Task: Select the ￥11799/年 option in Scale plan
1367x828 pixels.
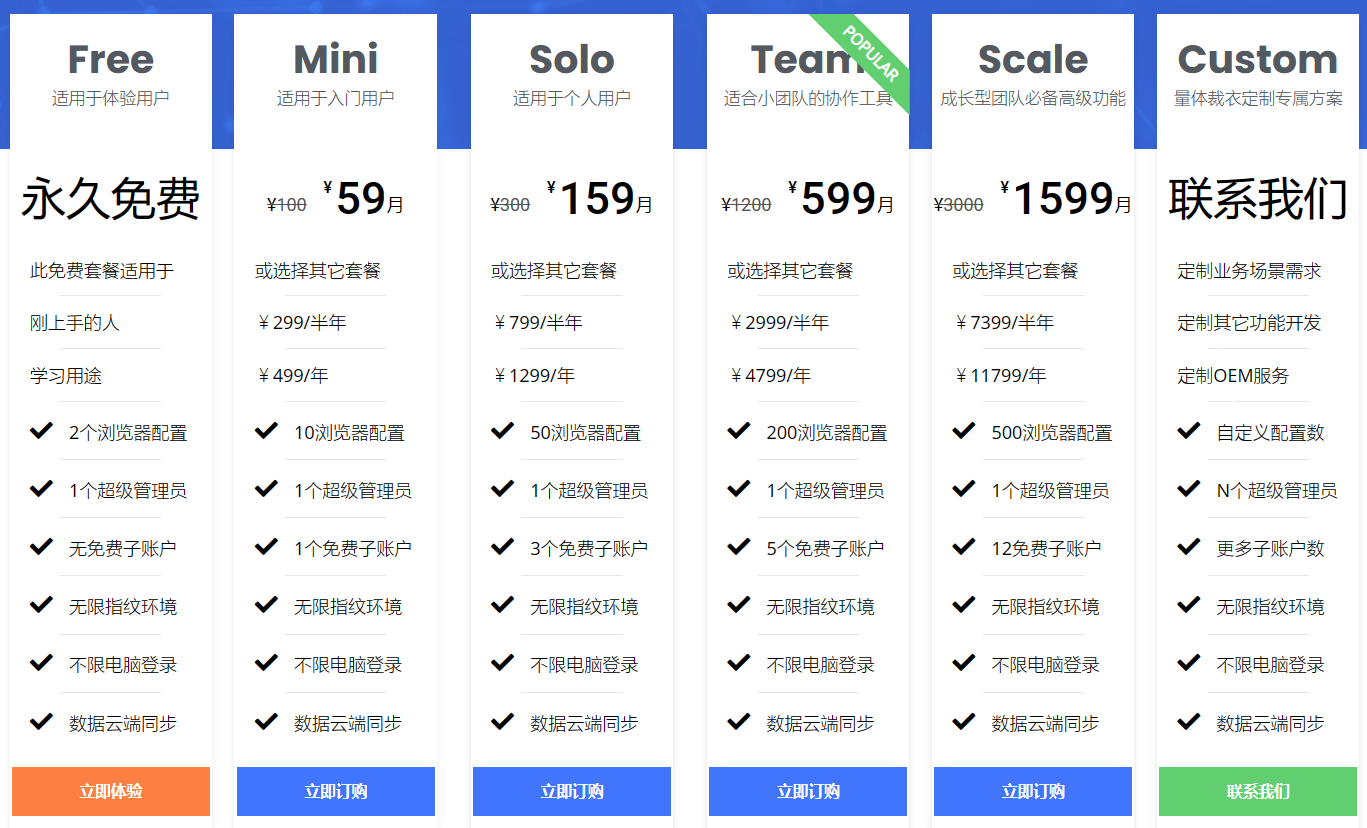Action: 1001,376
